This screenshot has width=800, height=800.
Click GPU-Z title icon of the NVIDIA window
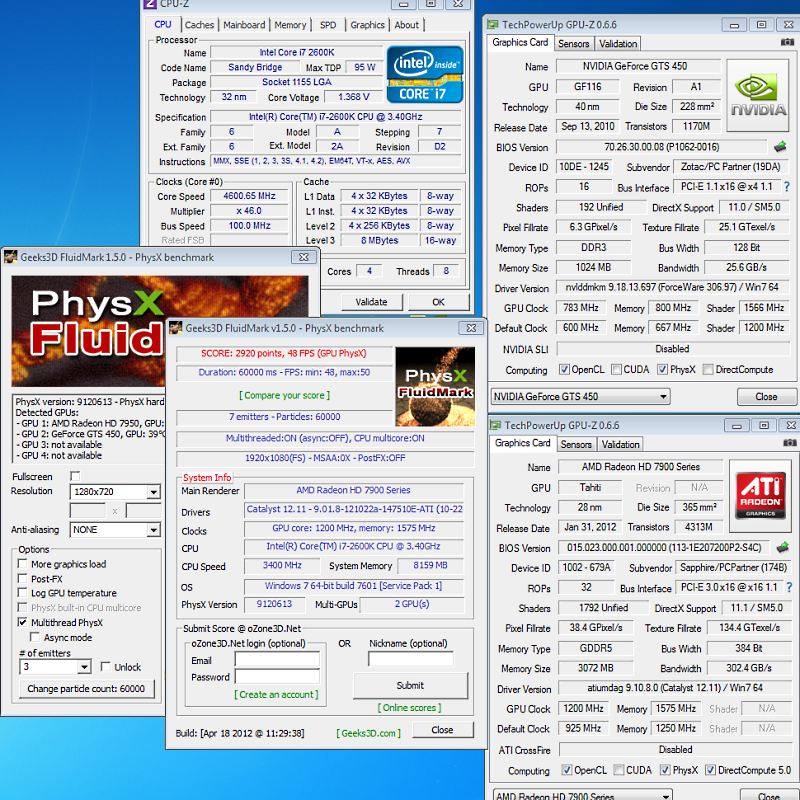point(493,24)
